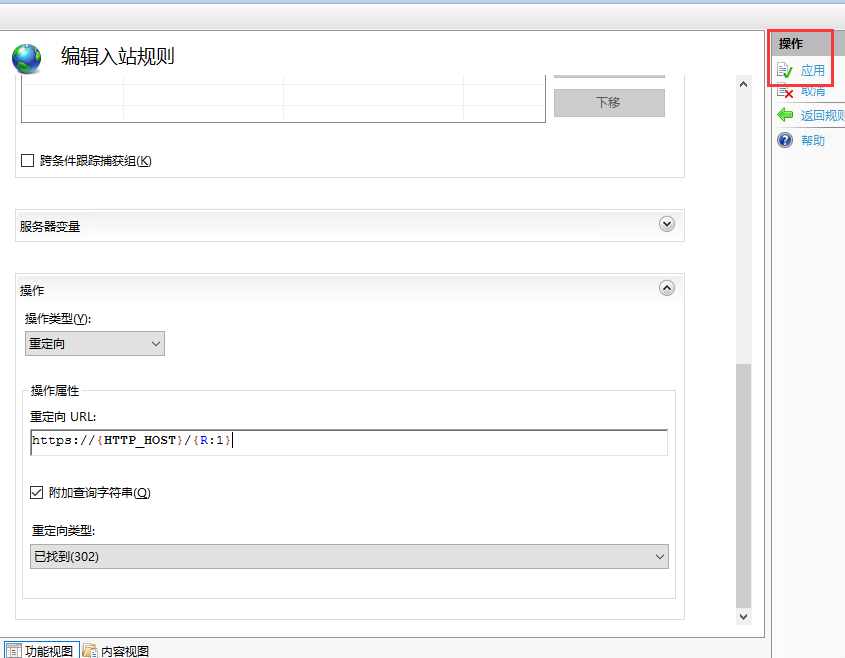Uncheck the 附加查询字符串(Q) checkbox
Screen dimensions: 845x658
click(x=37, y=493)
